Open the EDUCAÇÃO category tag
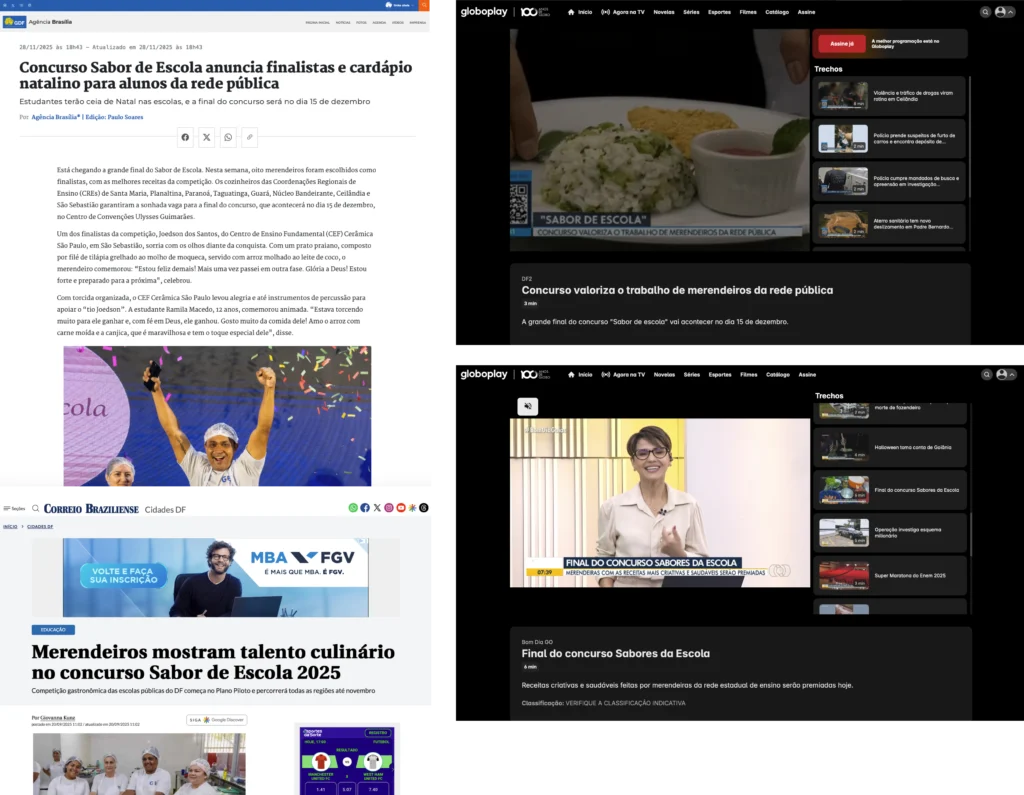Viewport: 1024px width, 795px height. (53, 630)
